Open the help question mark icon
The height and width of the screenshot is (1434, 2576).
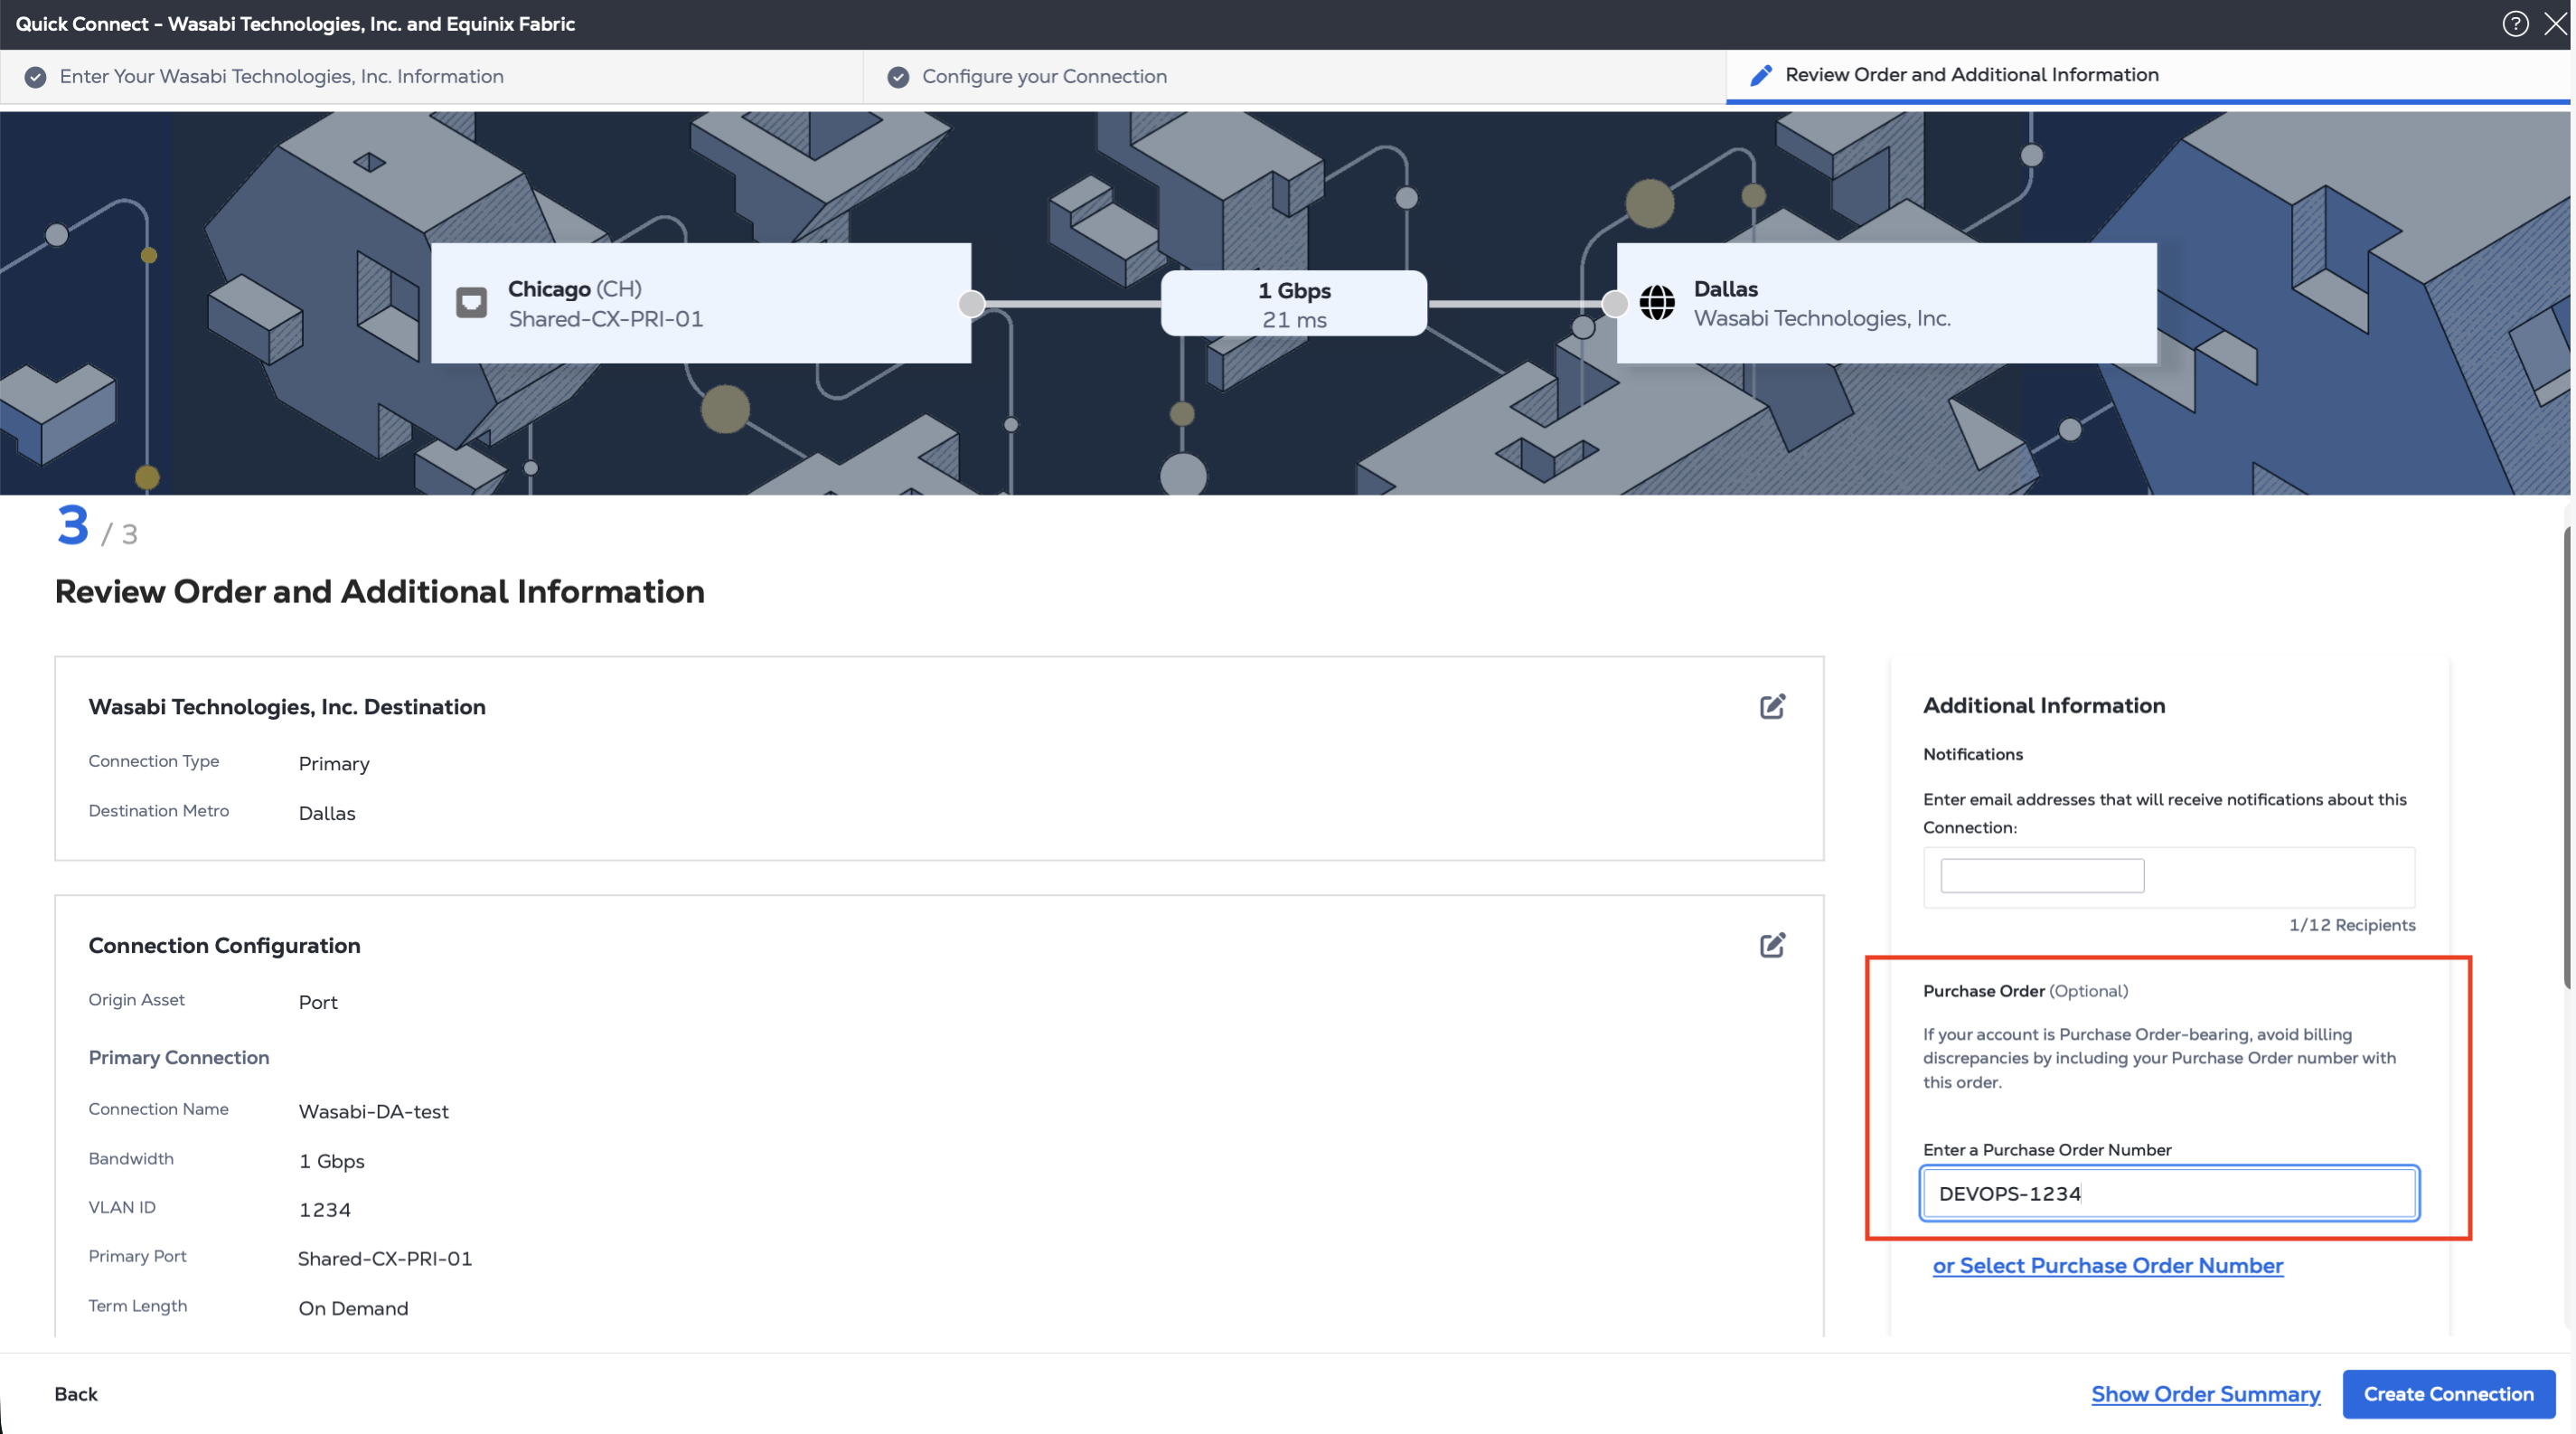2515,24
